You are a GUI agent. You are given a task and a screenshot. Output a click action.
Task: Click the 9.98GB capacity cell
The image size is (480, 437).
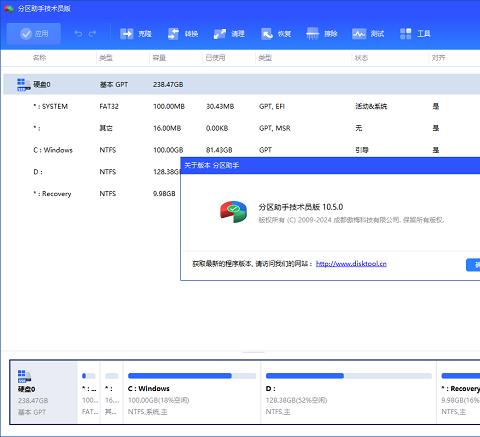coord(164,194)
